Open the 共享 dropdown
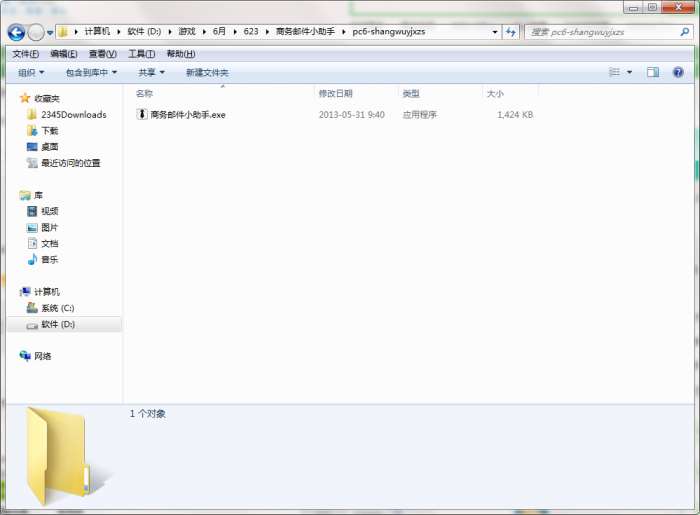This screenshot has height=515, width=700. (151, 72)
